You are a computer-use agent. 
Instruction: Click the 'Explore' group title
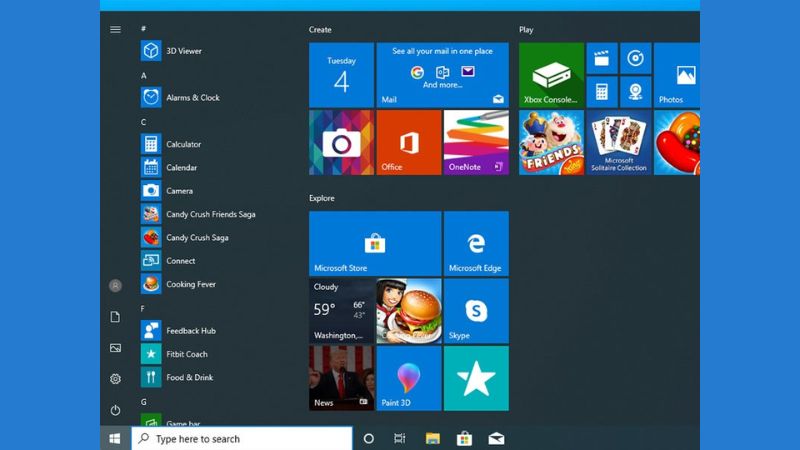[x=321, y=198]
